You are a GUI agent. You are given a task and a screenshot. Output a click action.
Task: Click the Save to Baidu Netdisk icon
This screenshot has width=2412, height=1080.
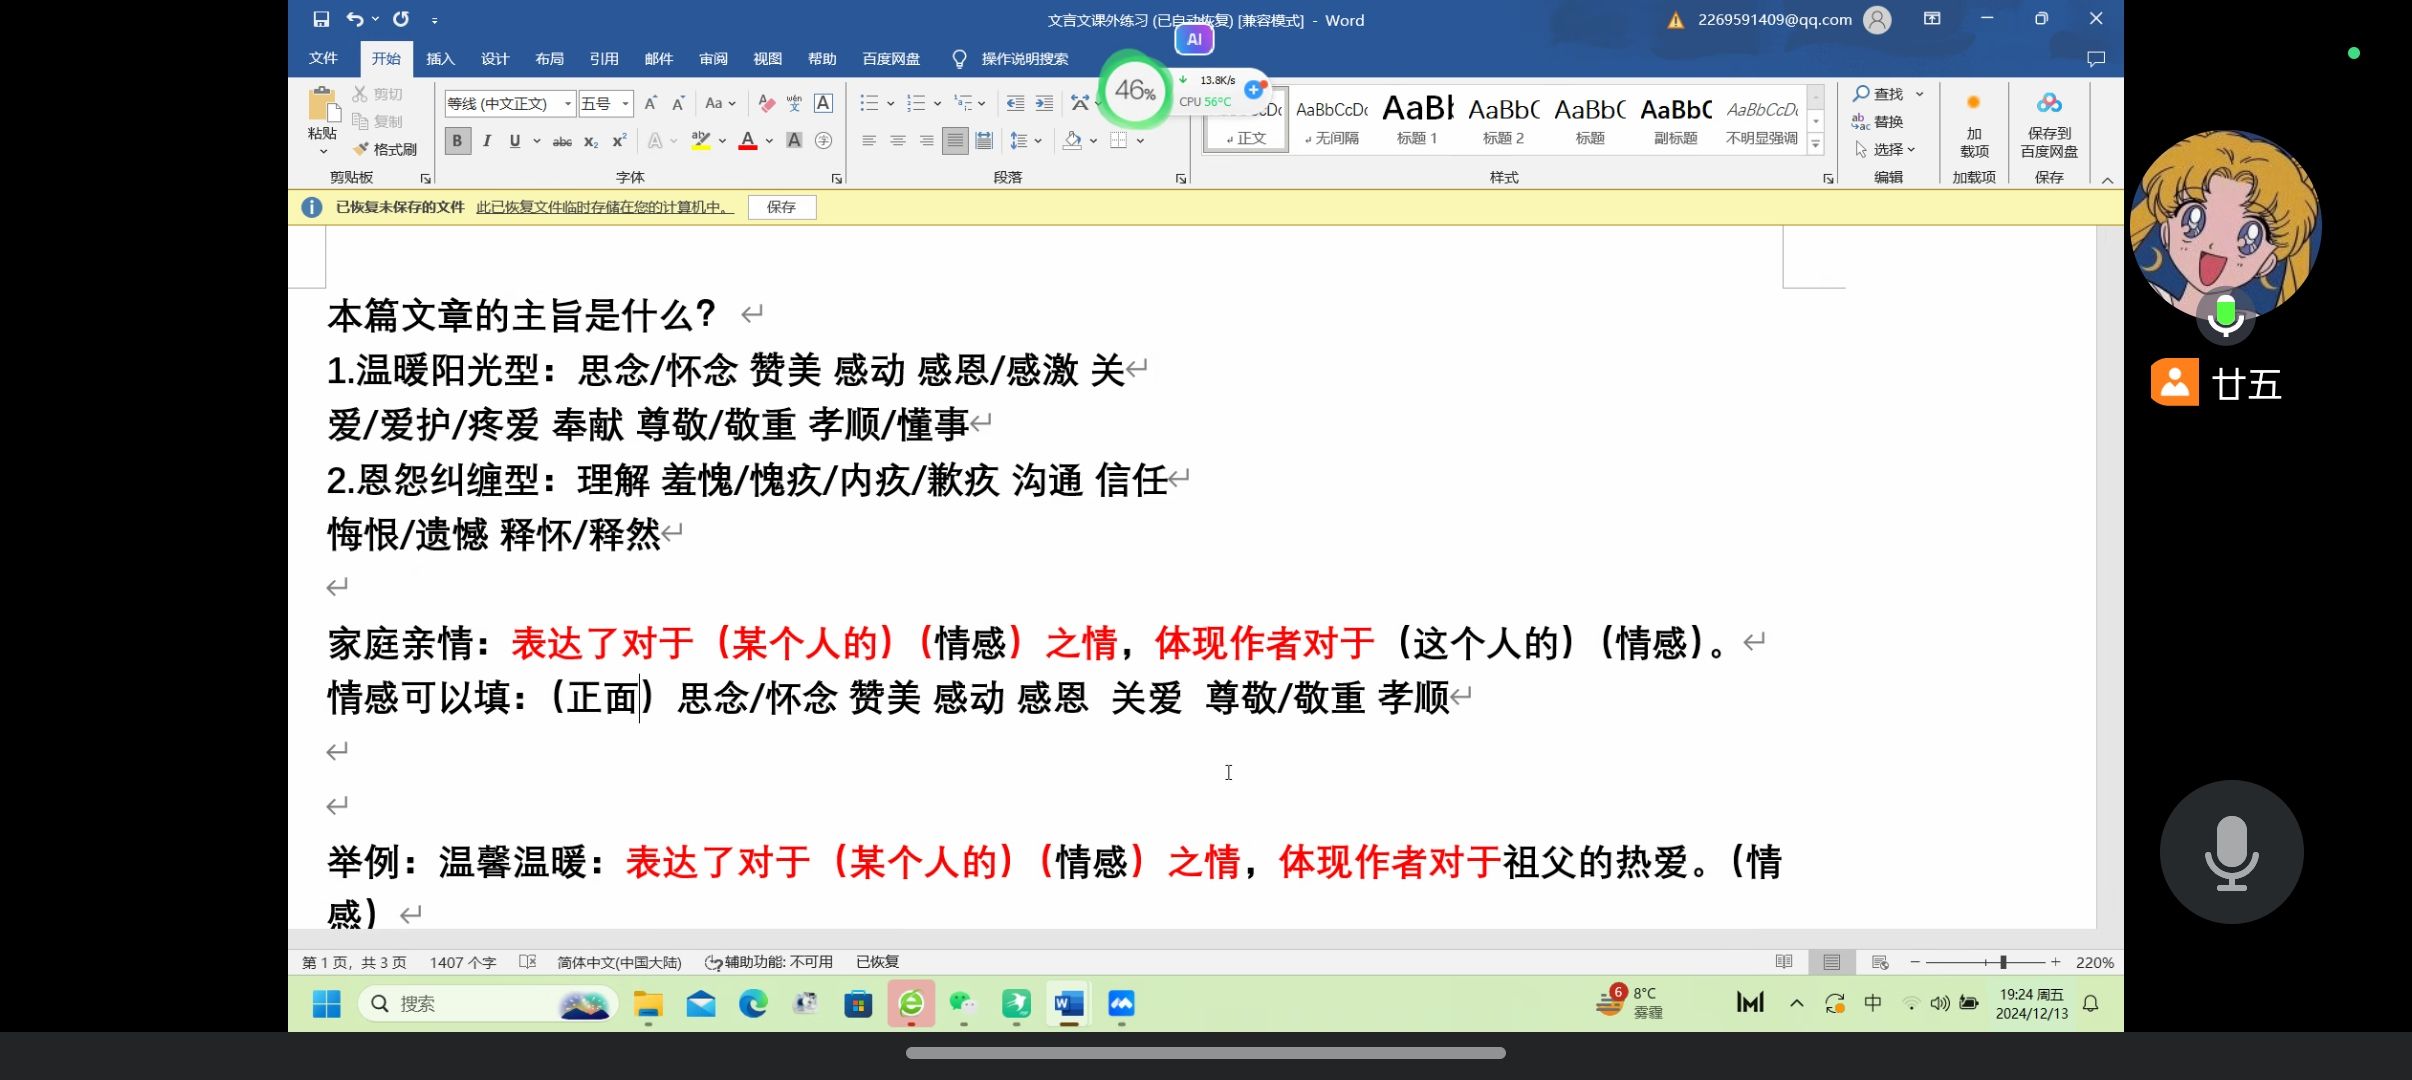pos(2048,104)
